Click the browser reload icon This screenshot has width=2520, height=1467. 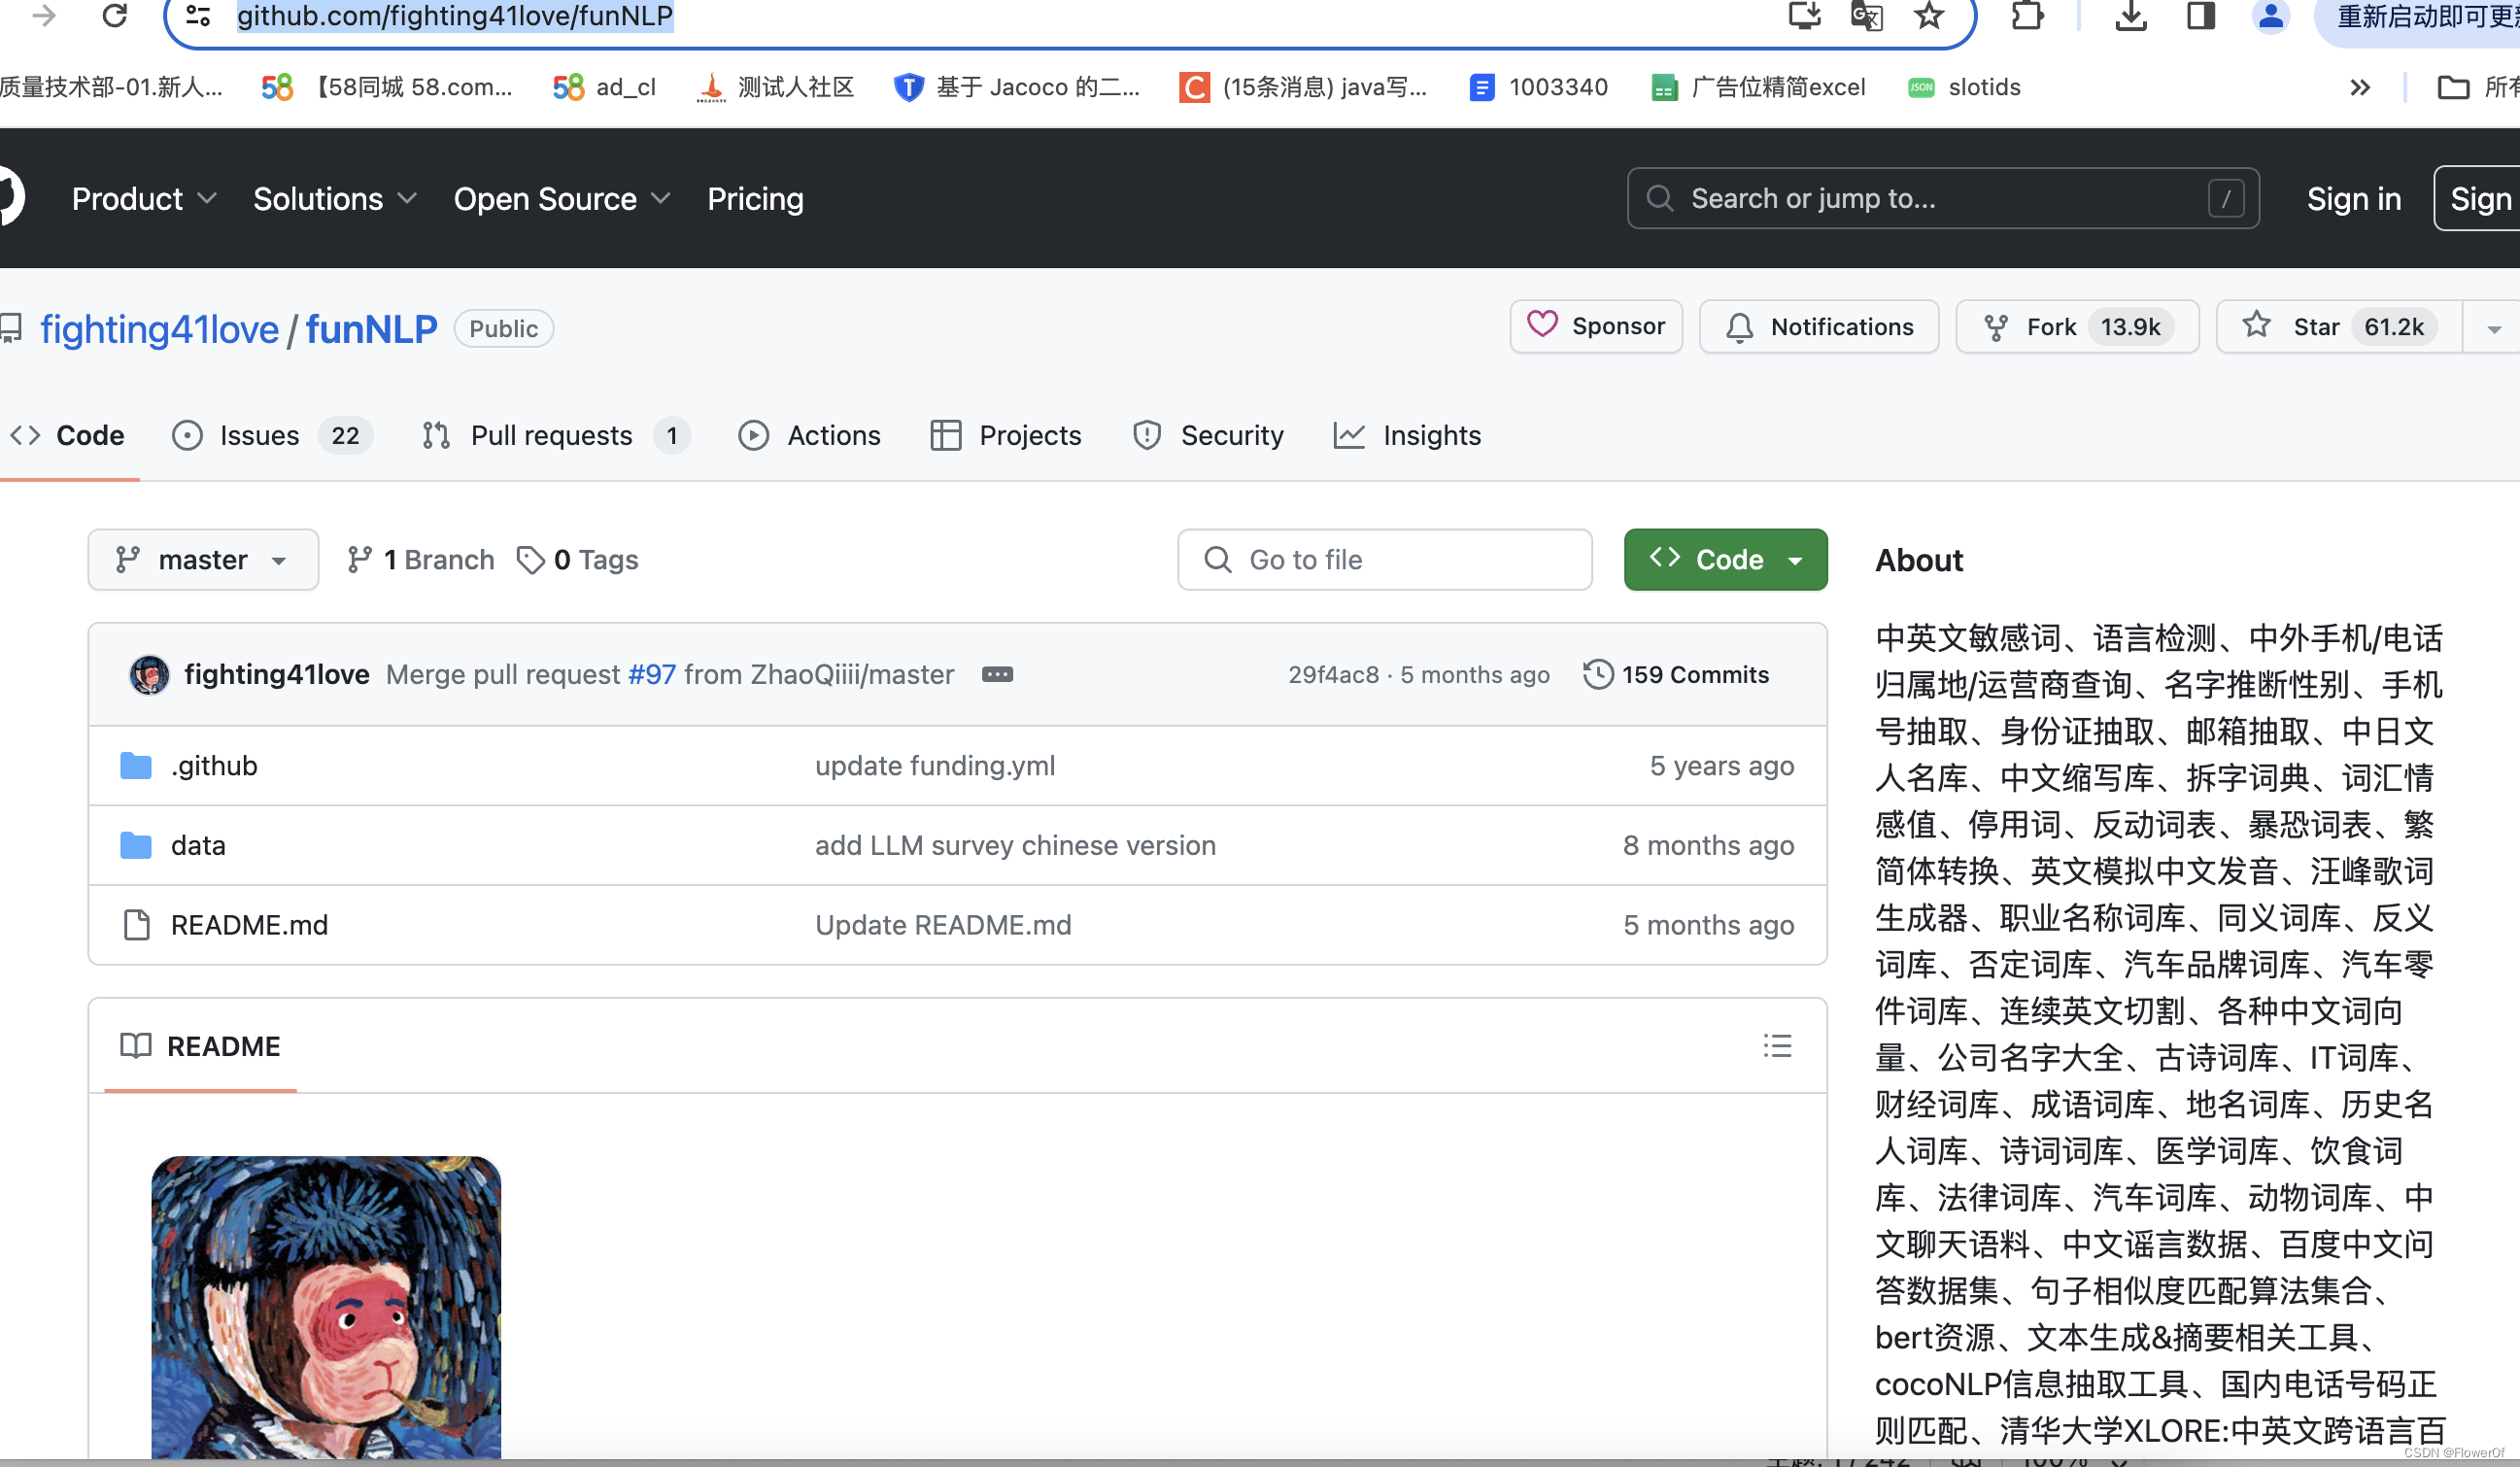click(114, 15)
